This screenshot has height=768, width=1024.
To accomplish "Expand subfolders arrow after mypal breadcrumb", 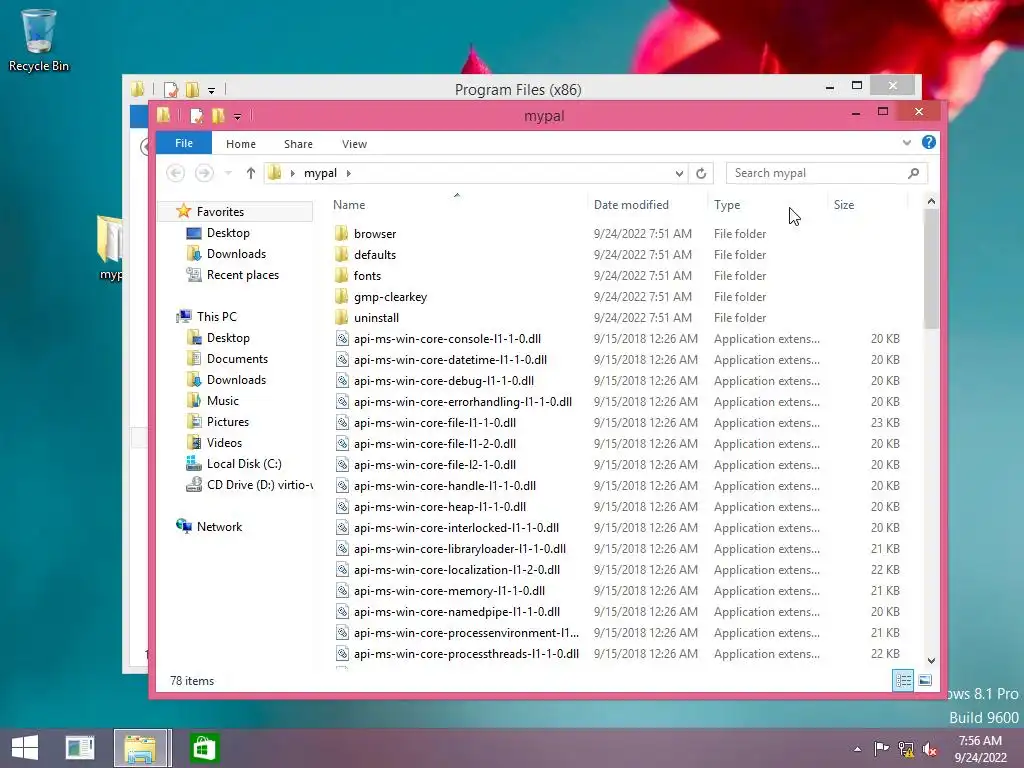I will tap(349, 173).
